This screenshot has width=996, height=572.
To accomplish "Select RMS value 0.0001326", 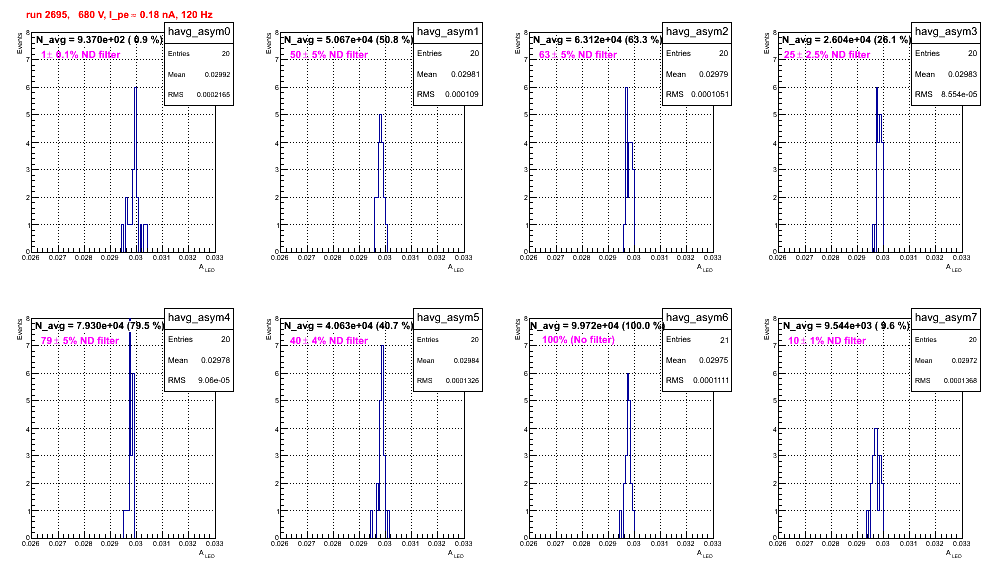I will point(462,380).
